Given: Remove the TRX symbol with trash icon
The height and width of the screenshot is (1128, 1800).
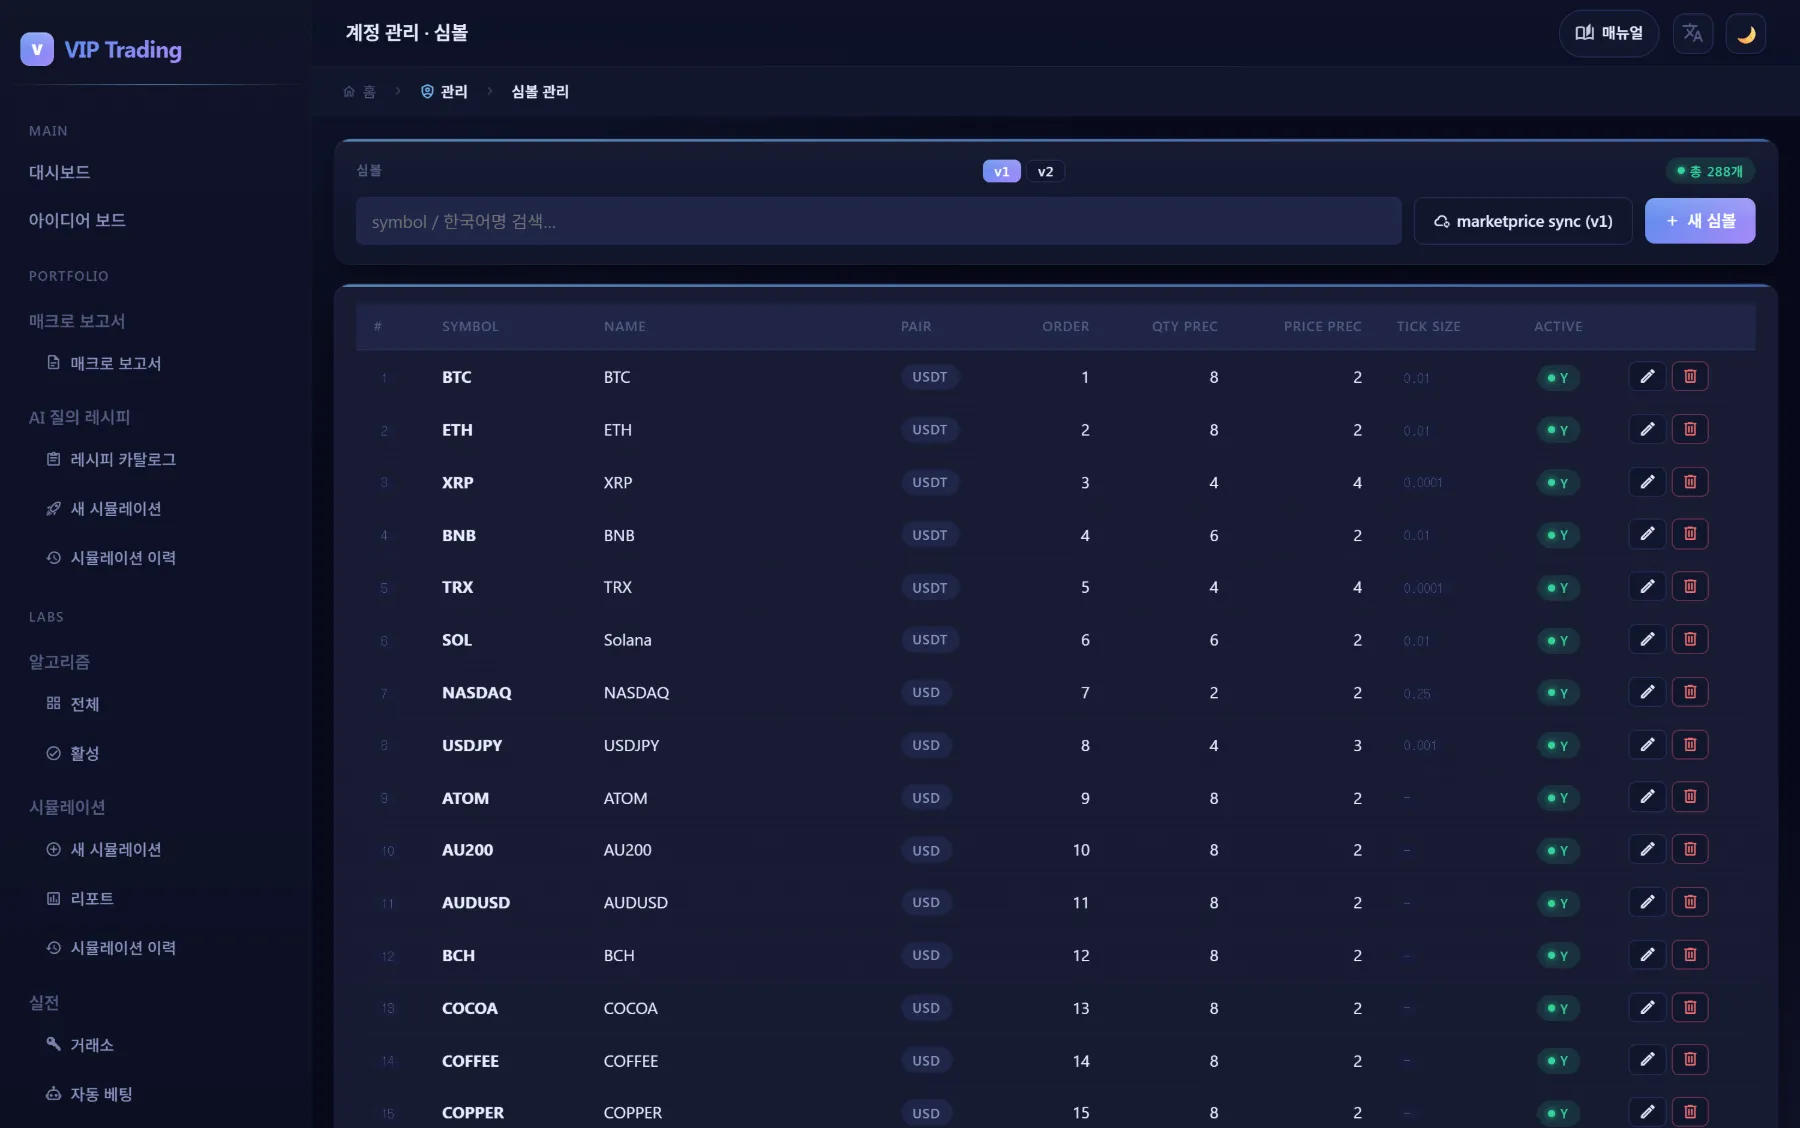Looking at the screenshot, I should 1690,587.
